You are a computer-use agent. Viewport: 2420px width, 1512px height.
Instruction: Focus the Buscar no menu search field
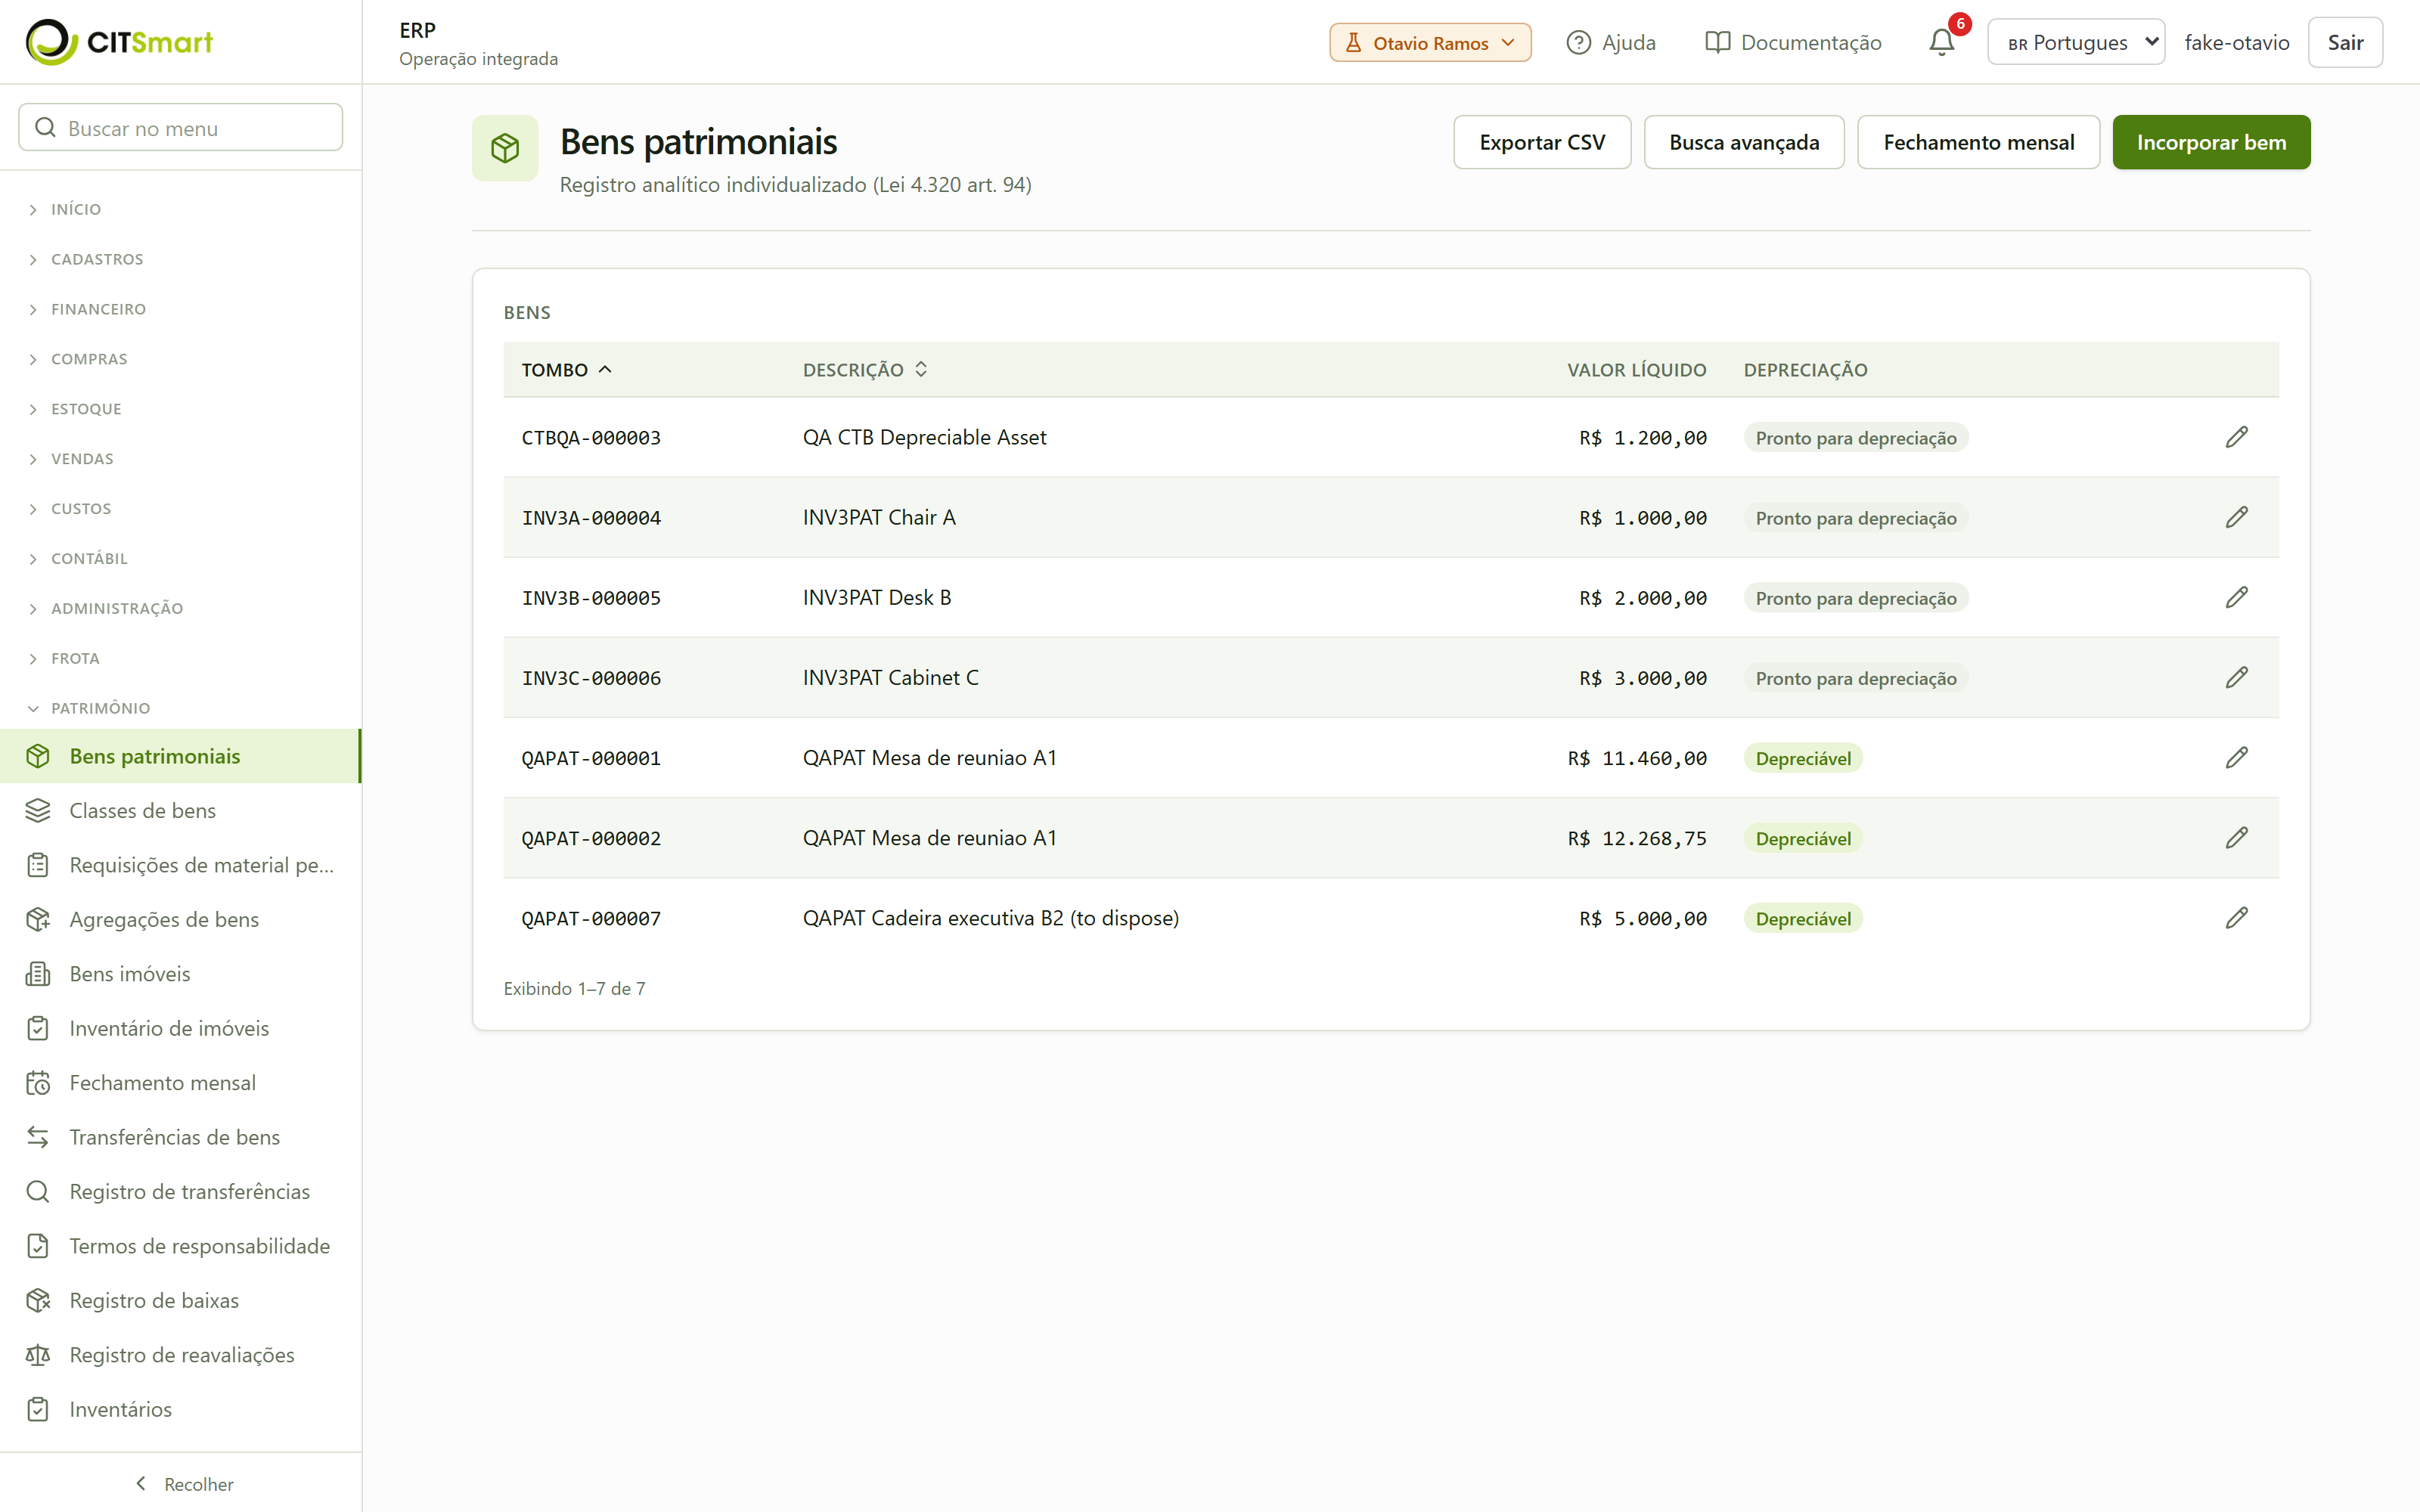(x=181, y=127)
